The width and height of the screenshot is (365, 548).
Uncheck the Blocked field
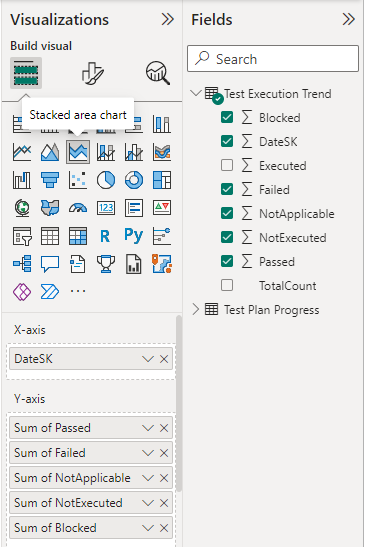[x=227, y=117]
